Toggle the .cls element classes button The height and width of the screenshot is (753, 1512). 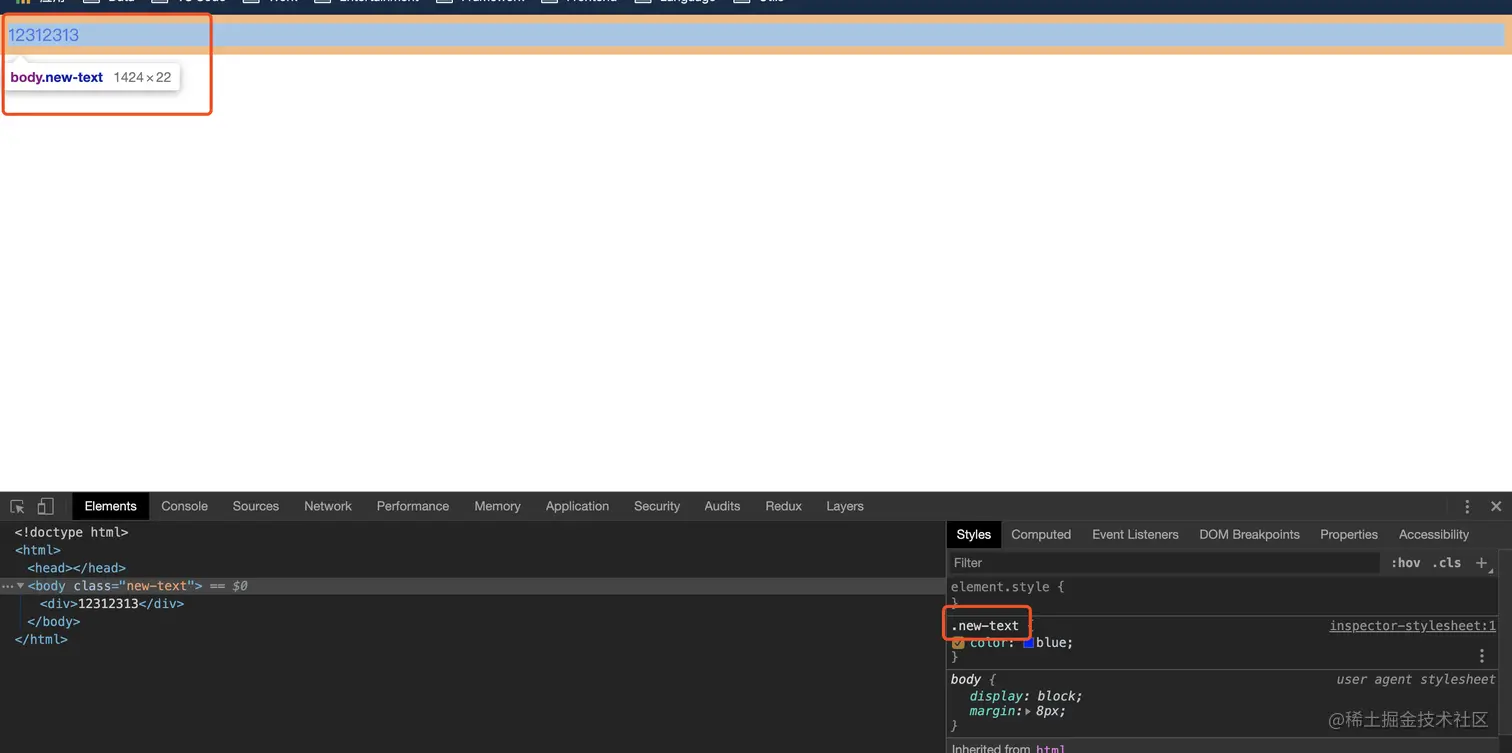[1446, 563]
